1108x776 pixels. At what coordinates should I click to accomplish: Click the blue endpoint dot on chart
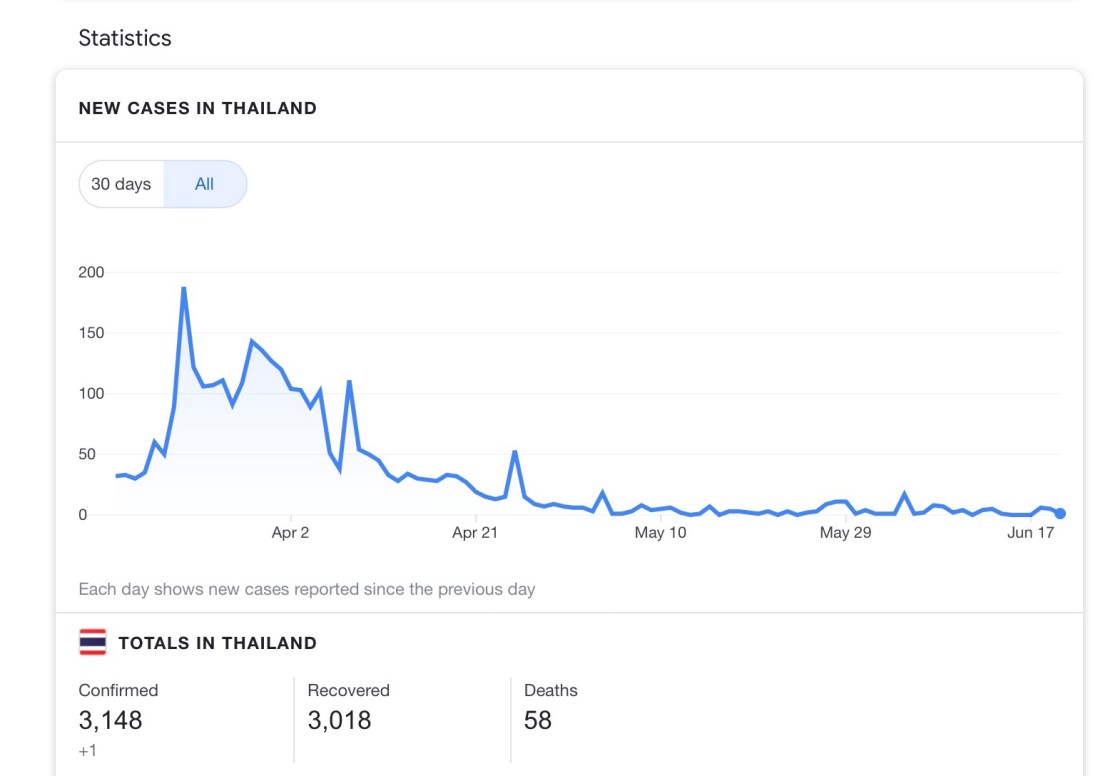pos(1060,513)
